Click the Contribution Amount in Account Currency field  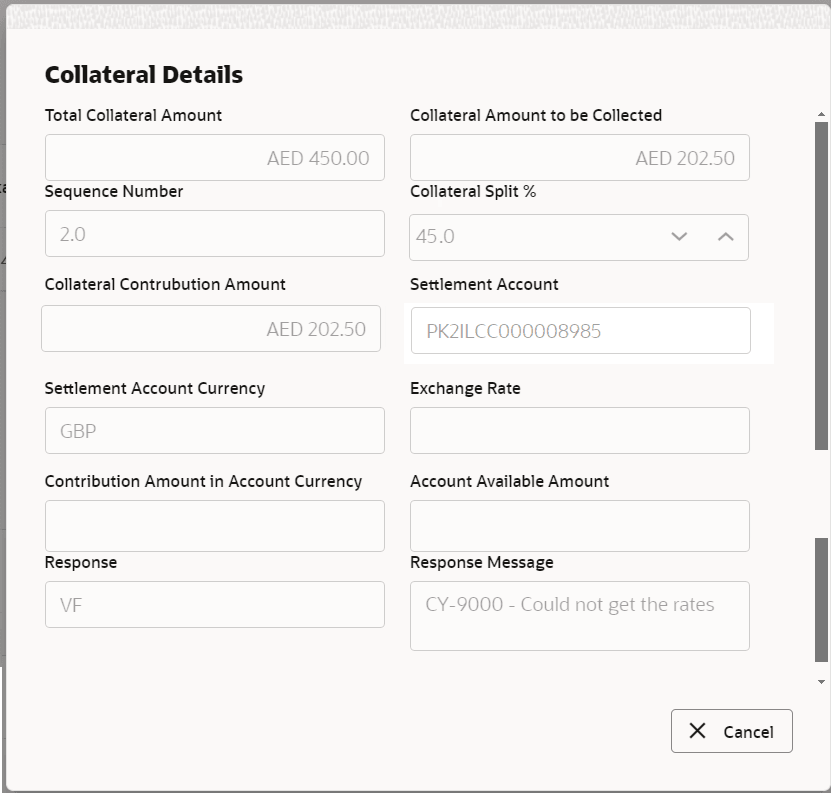(x=214, y=525)
